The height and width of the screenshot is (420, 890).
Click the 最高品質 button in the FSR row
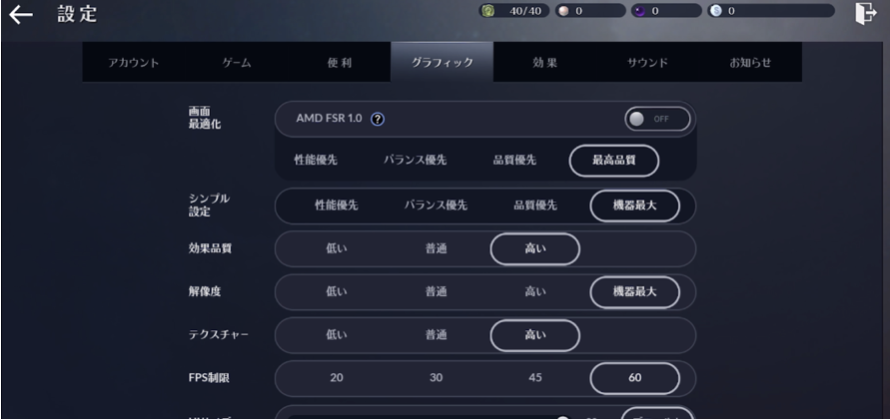[x=614, y=160]
